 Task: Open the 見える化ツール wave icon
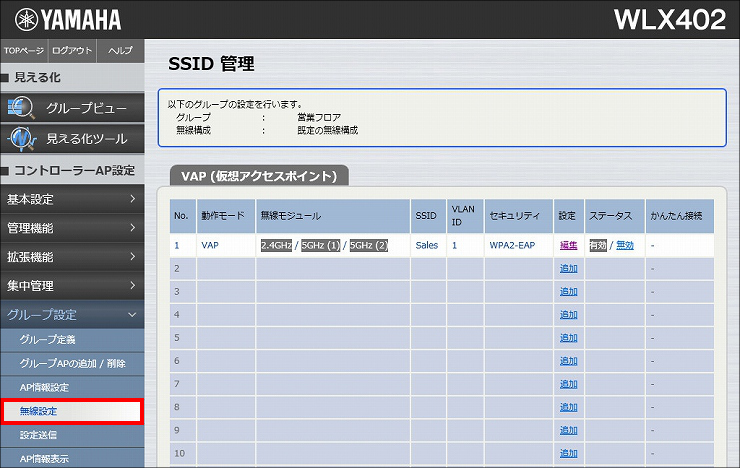[21, 138]
